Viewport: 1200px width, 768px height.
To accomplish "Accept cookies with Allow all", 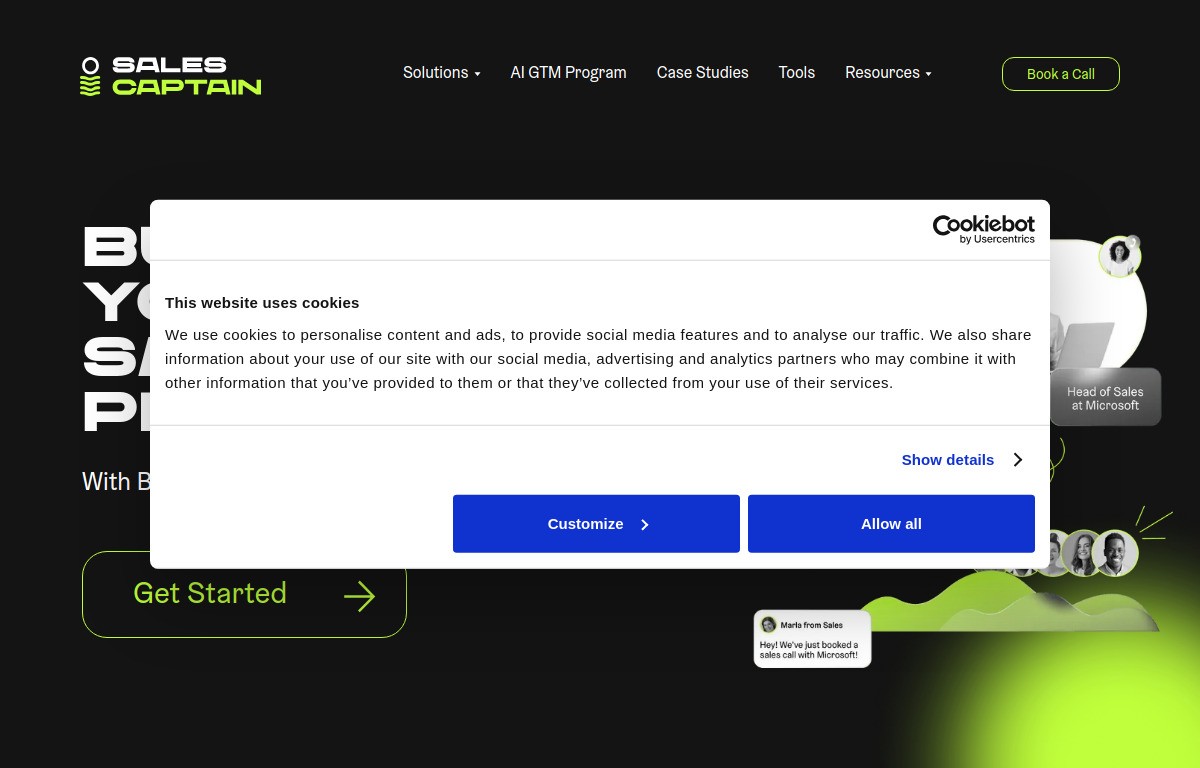I will [891, 524].
